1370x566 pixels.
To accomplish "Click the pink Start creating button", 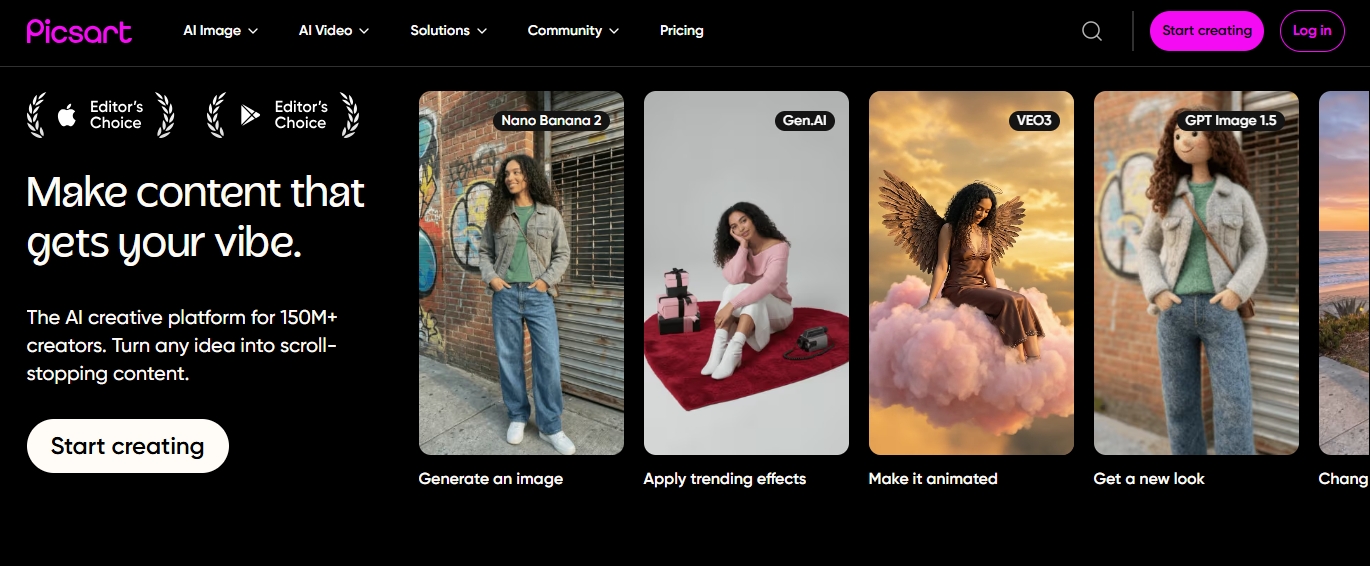I will (1207, 31).
